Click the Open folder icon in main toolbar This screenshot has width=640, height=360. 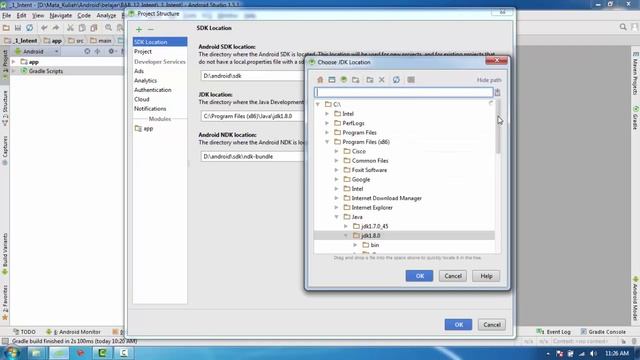point(6,28)
